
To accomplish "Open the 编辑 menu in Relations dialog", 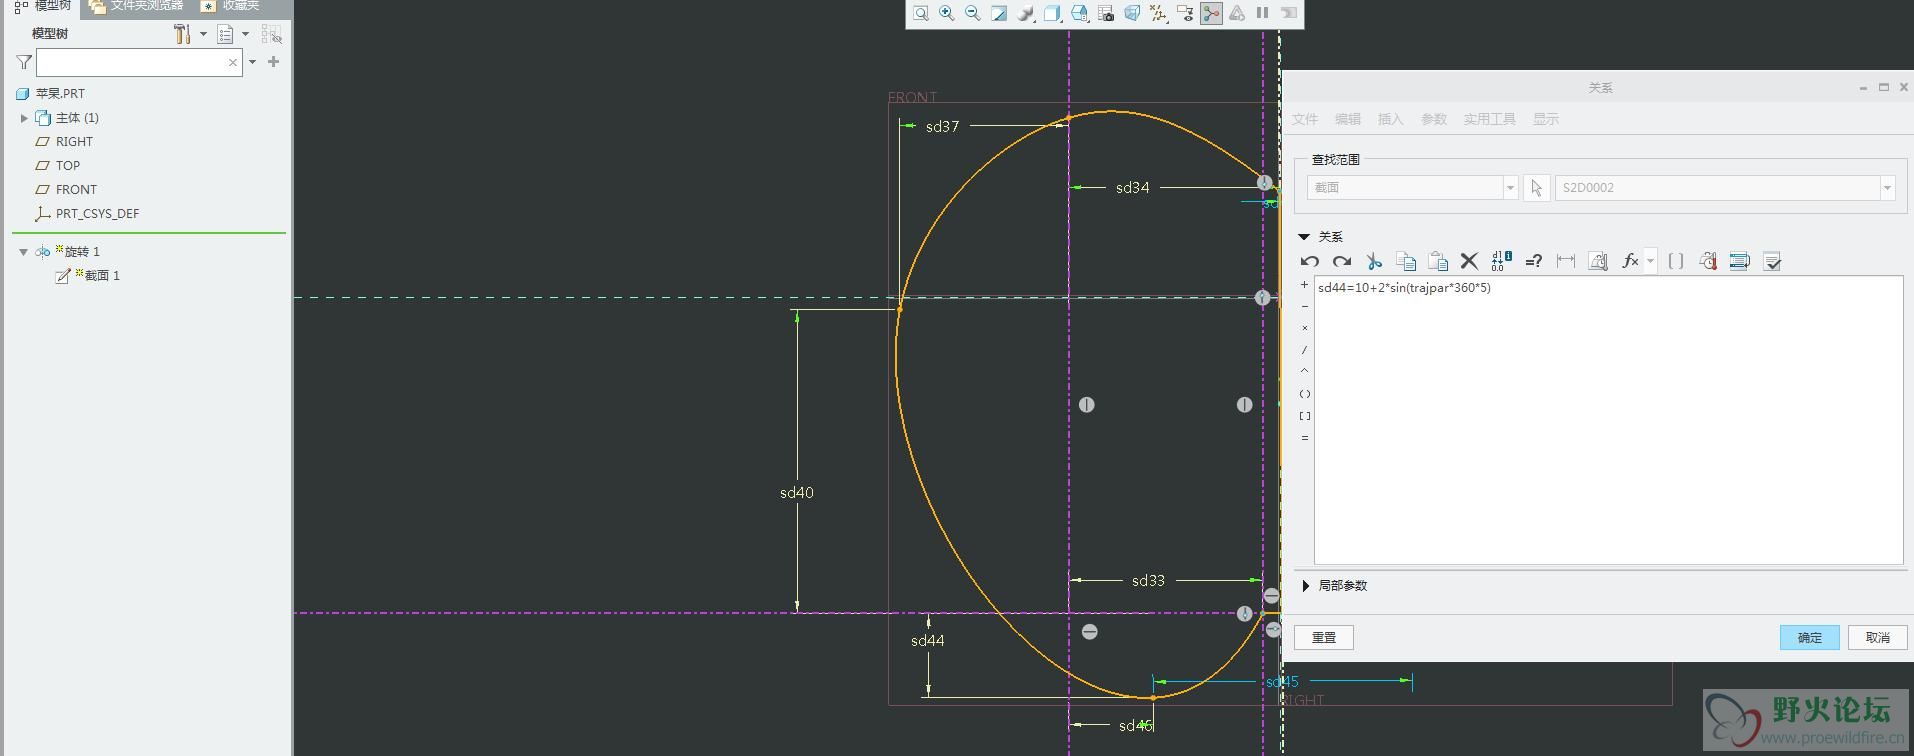I will (1347, 119).
